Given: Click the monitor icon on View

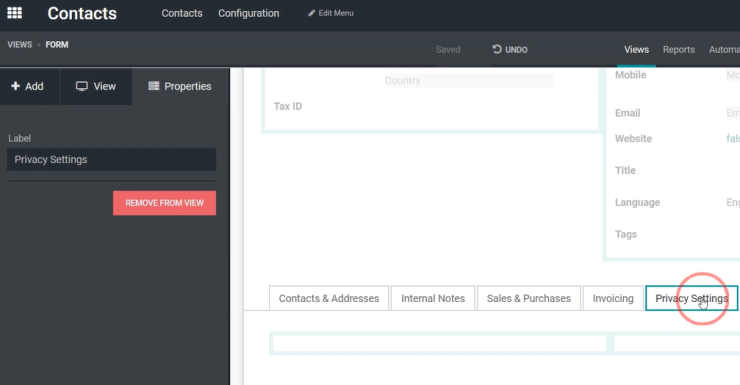Looking at the screenshot, I should pyautogui.click(x=82, y=86).
